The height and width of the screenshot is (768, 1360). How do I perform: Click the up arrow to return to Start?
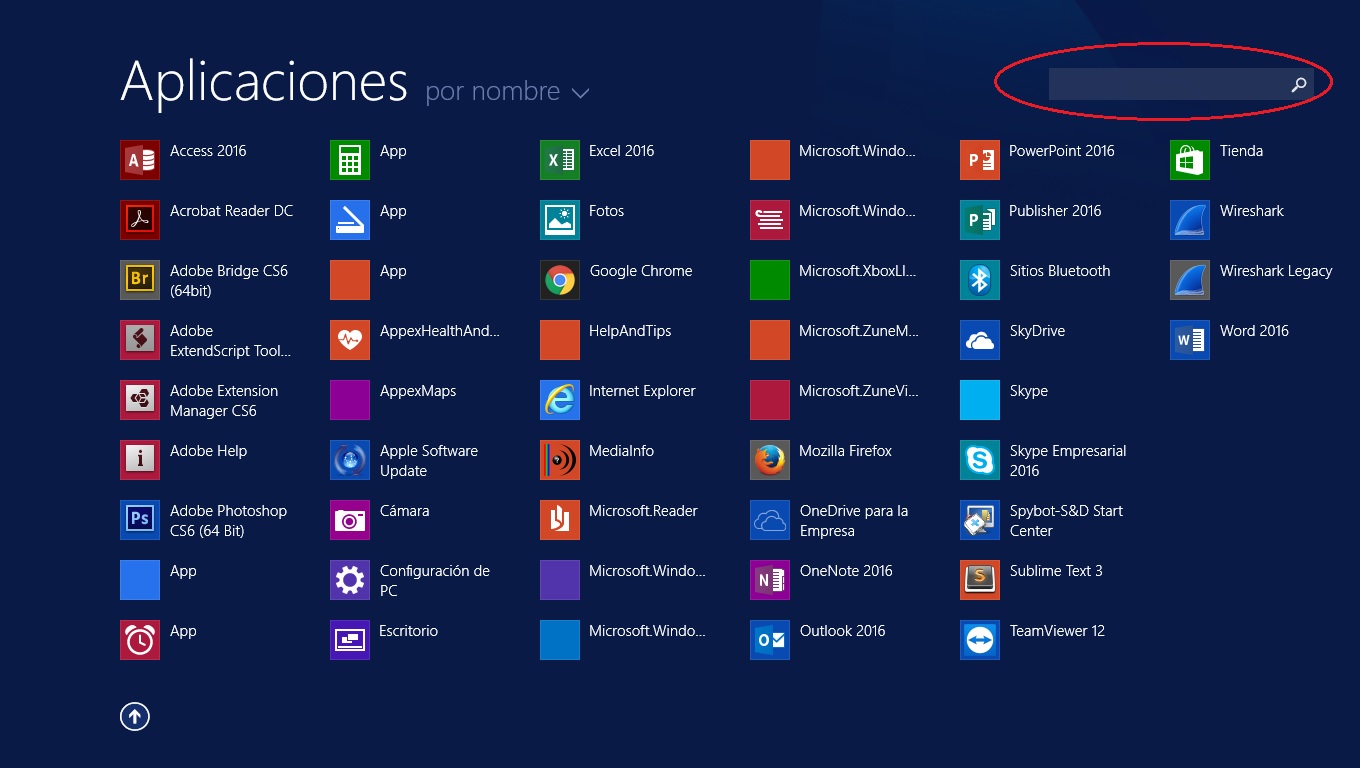tap(135, 716)
